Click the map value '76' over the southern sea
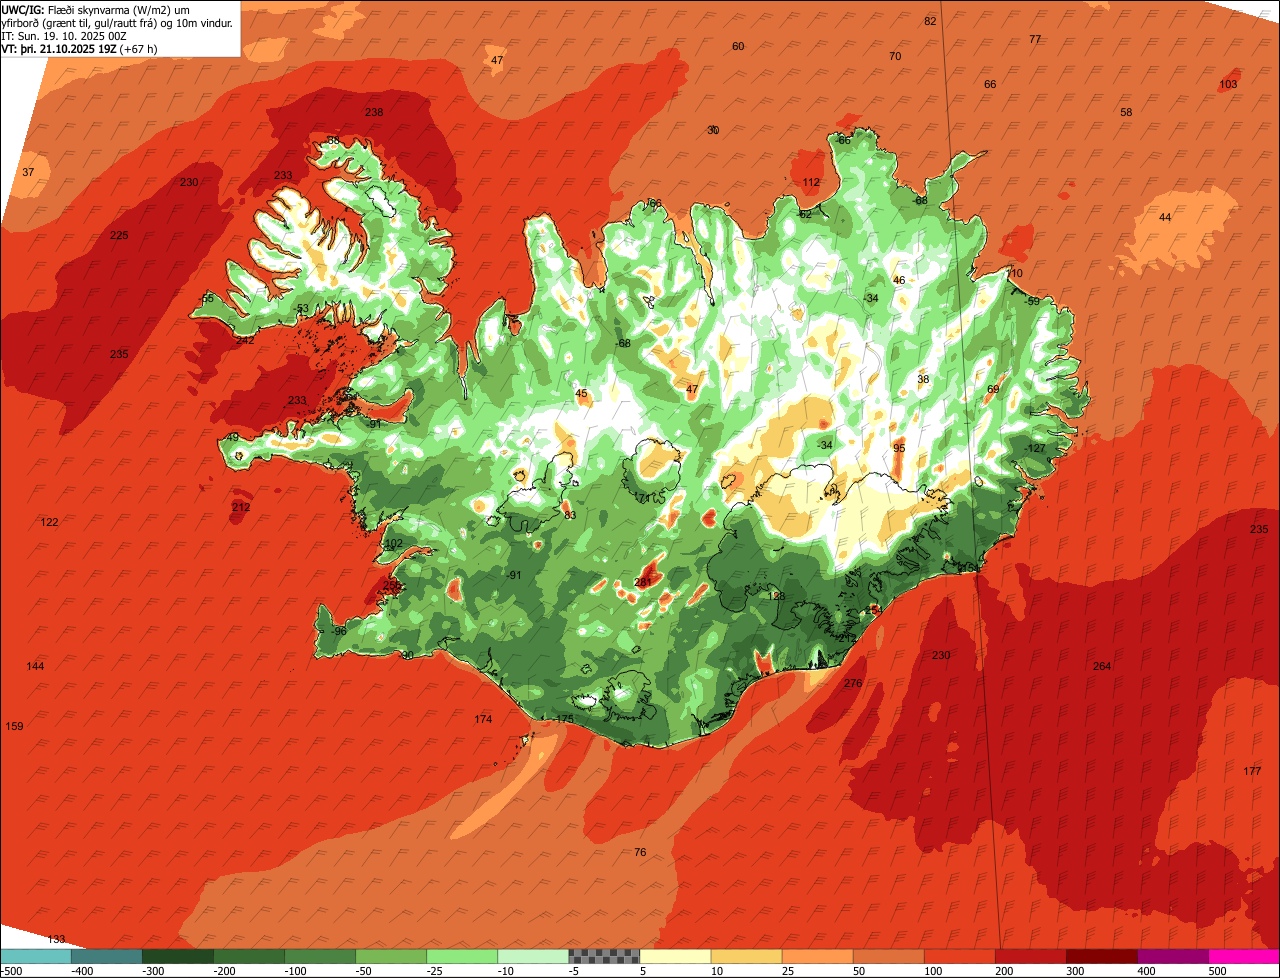 640,853
